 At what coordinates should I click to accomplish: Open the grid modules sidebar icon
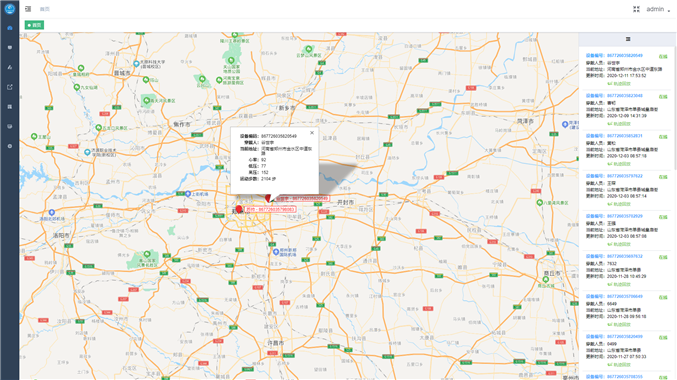click(9, 107)
